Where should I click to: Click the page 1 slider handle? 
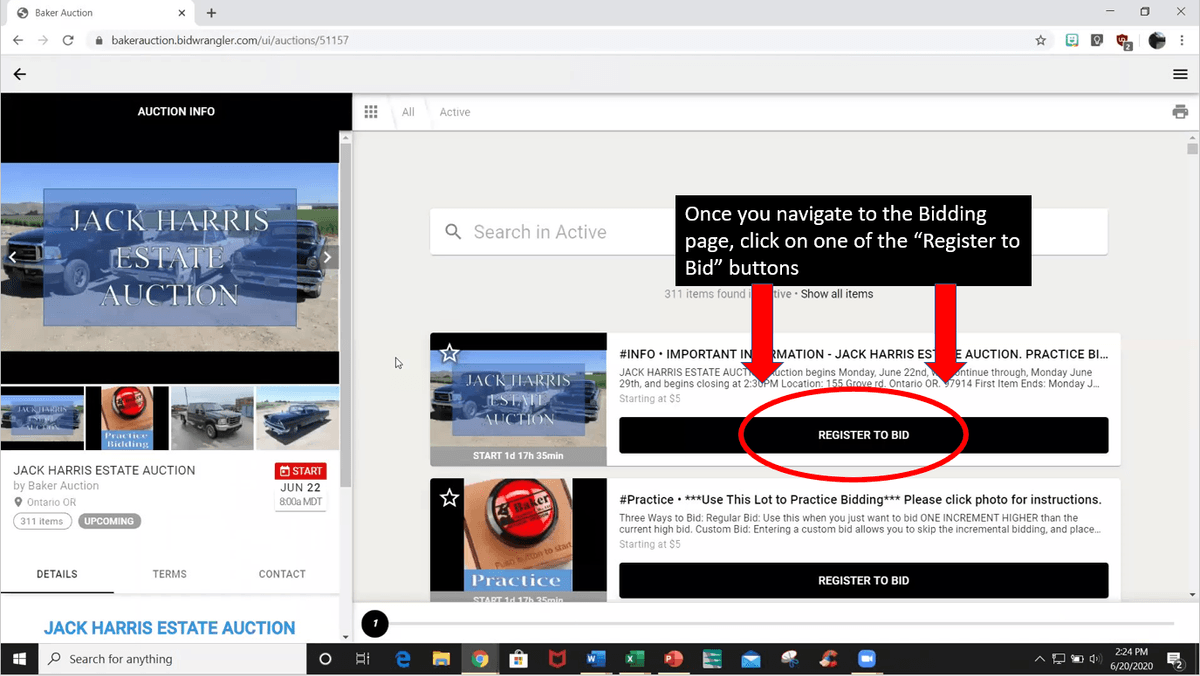375,624
